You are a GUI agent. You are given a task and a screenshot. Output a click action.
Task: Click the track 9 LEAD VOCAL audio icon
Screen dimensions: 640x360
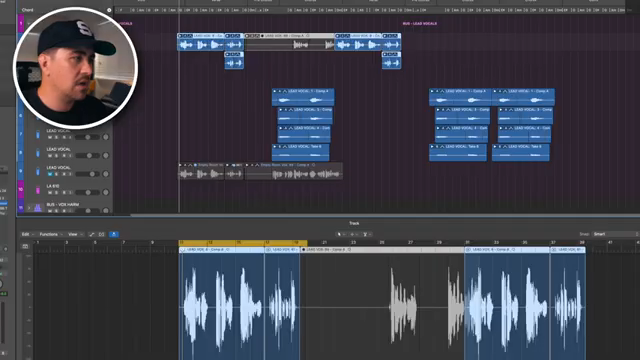click(38, 171)
